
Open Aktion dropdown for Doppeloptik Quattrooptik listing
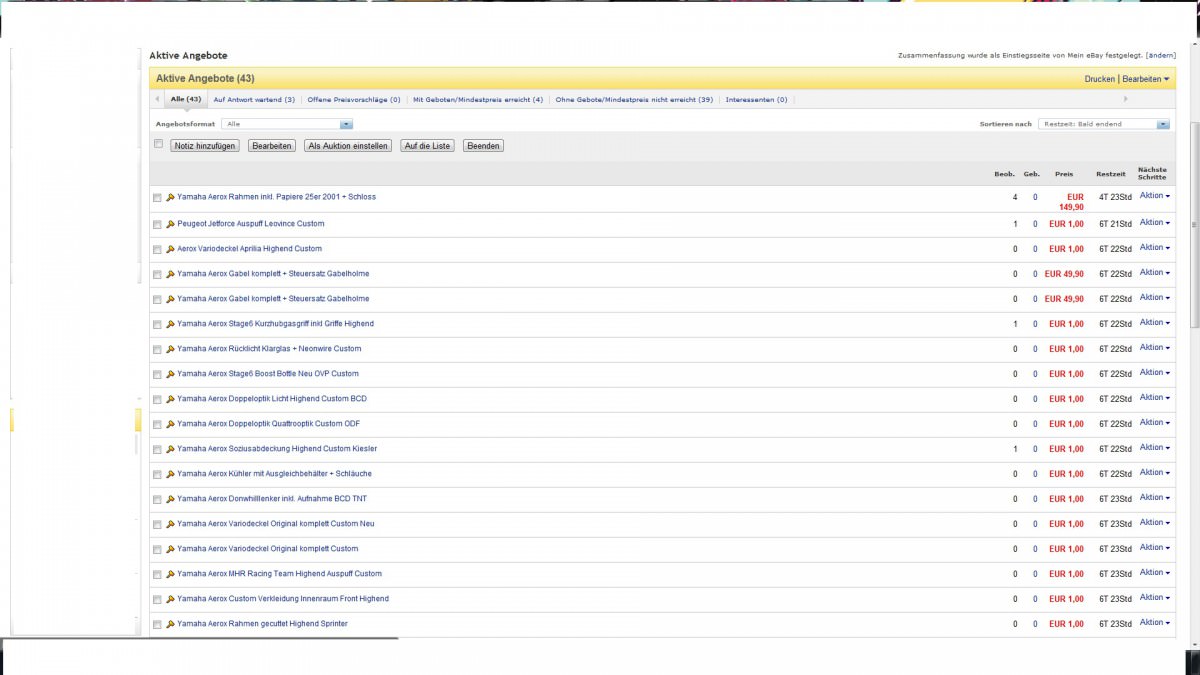tap(1155, 422)
